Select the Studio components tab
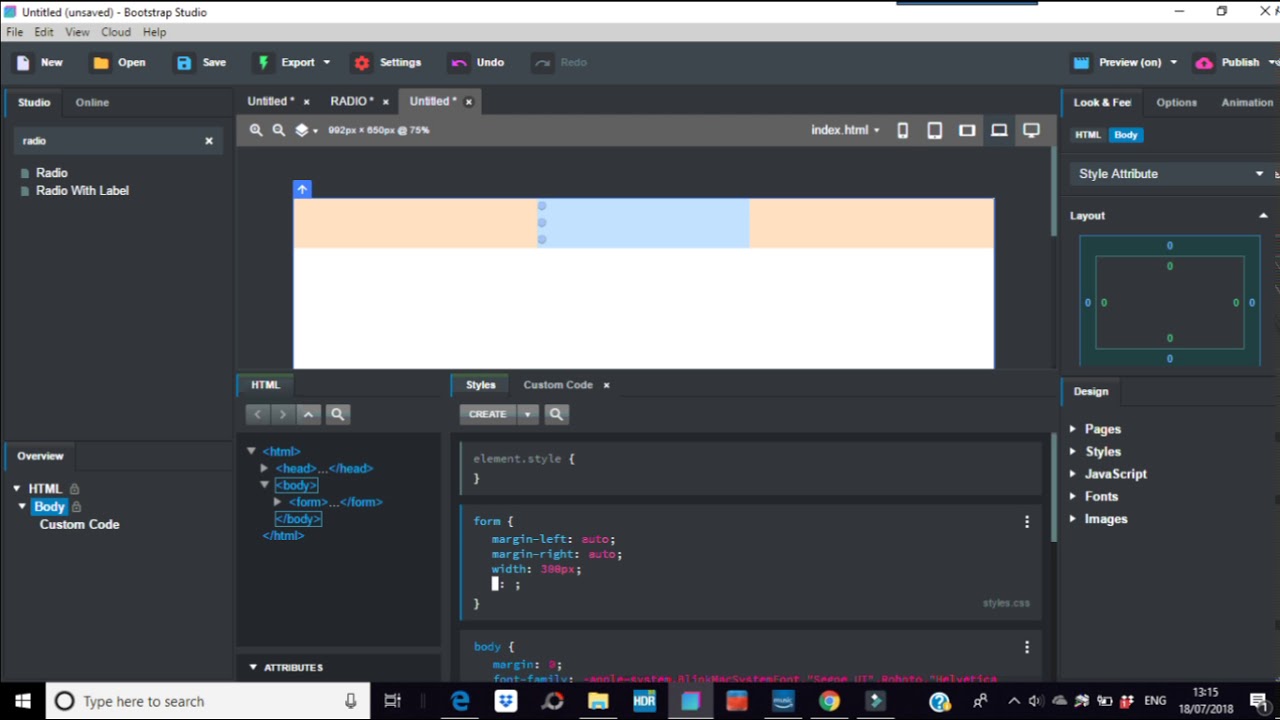The height and width of the screenshot is (720, 1280). click(34, 102)
